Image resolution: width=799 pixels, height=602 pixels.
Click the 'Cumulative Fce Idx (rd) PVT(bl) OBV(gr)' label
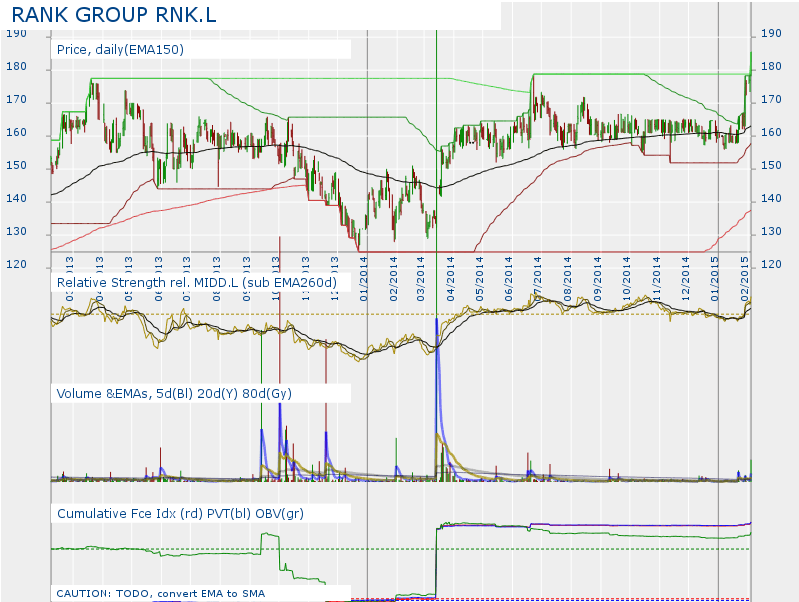tap(180, 513)
